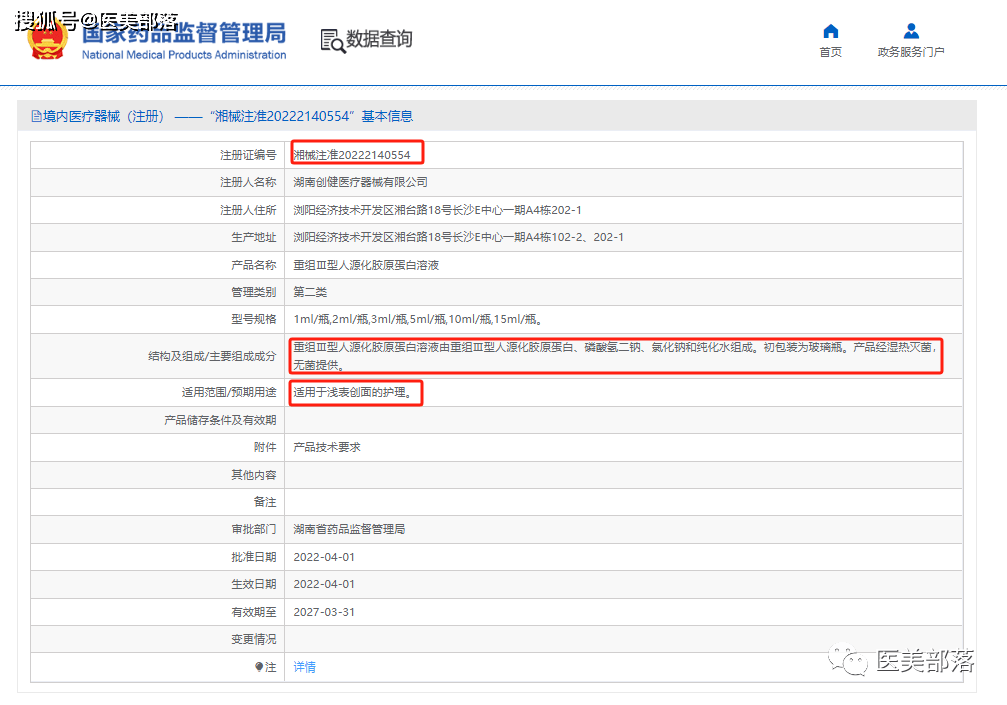Click the 数据查询 heading text
This screenshot has height=705, width=1007.
pos(379,40)
